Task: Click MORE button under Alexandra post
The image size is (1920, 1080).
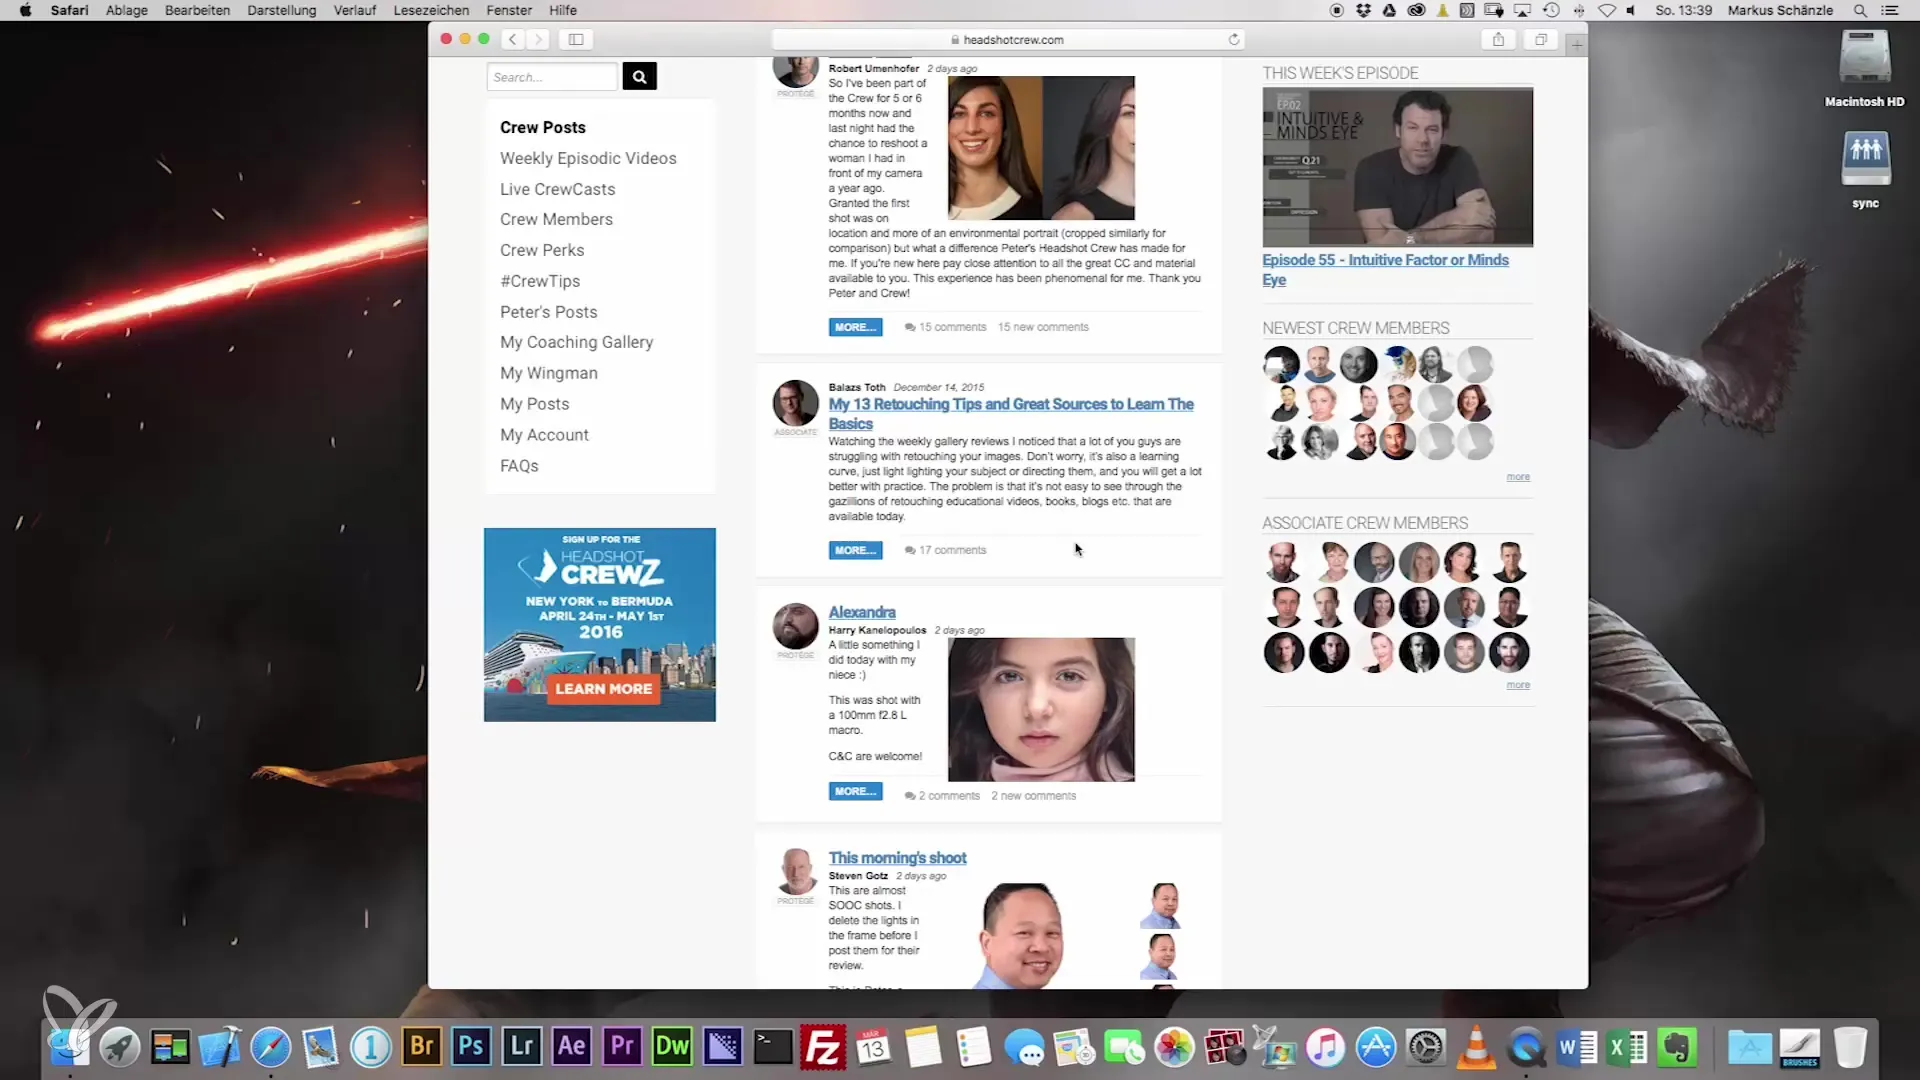Action: pos(855,791)
